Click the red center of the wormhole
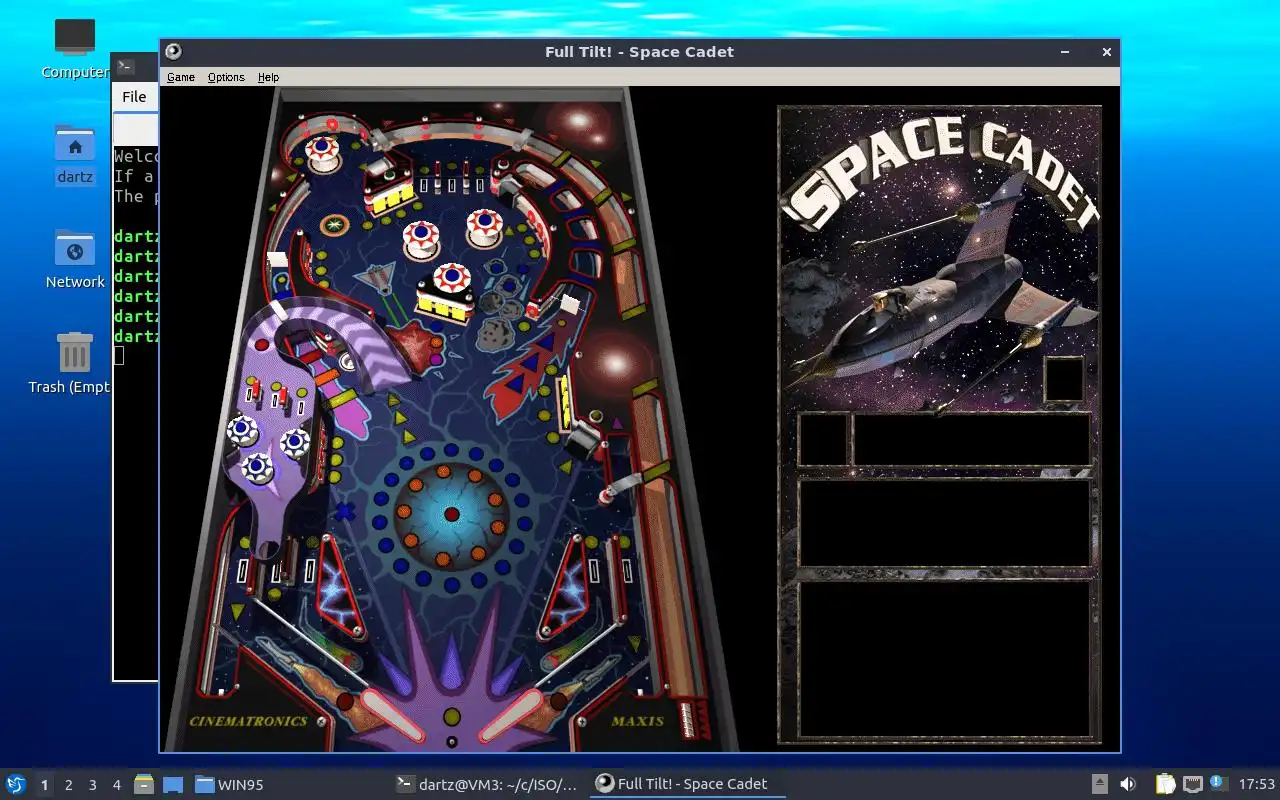 (451, 514)
